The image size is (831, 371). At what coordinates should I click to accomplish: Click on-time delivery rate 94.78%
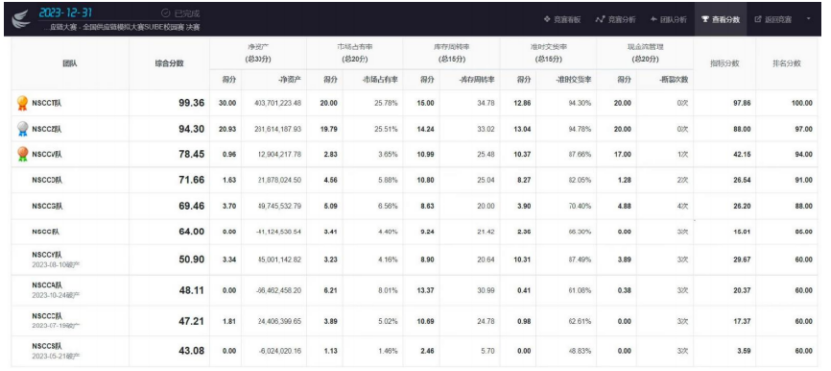click(580, 129)
